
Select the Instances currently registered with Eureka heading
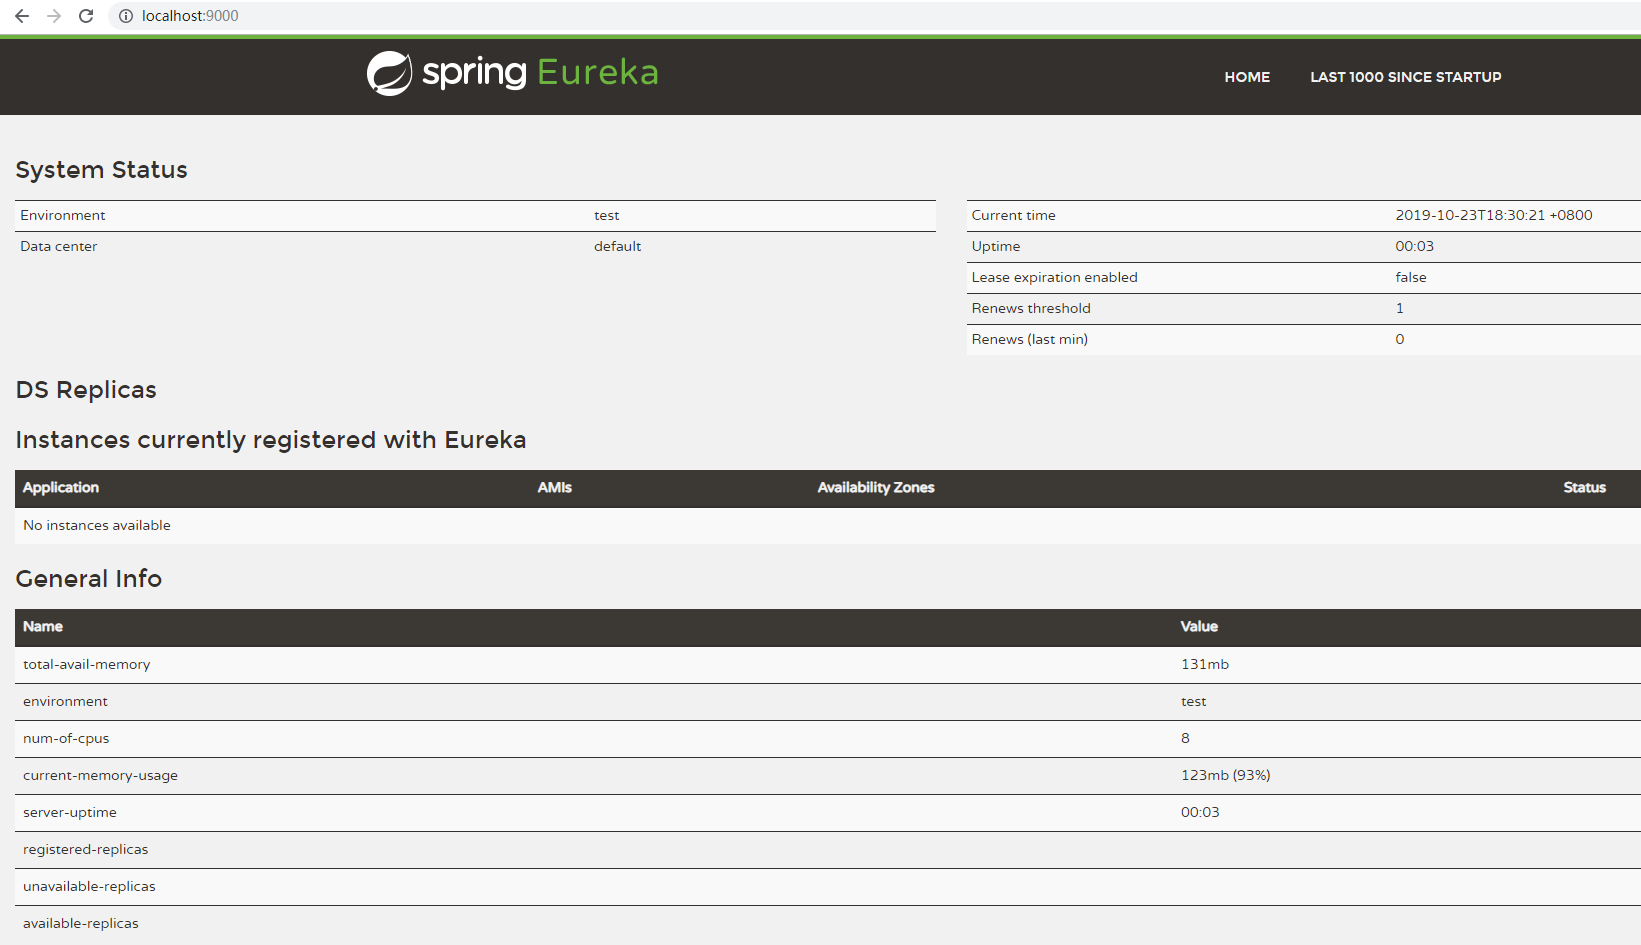click(270, 440)
